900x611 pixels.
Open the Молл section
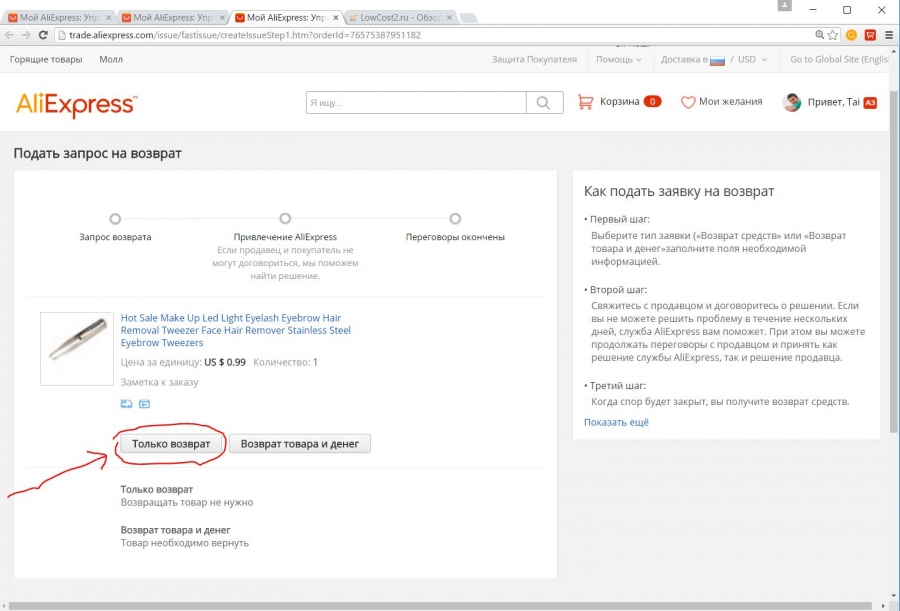111,59
